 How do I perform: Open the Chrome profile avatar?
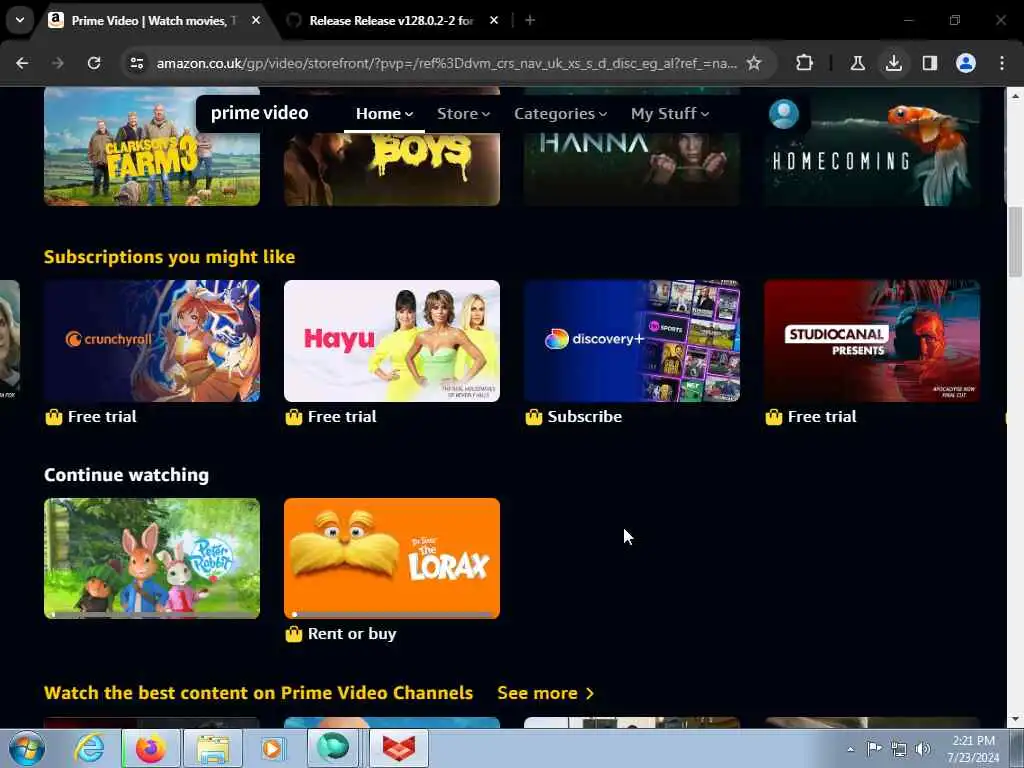966,63
